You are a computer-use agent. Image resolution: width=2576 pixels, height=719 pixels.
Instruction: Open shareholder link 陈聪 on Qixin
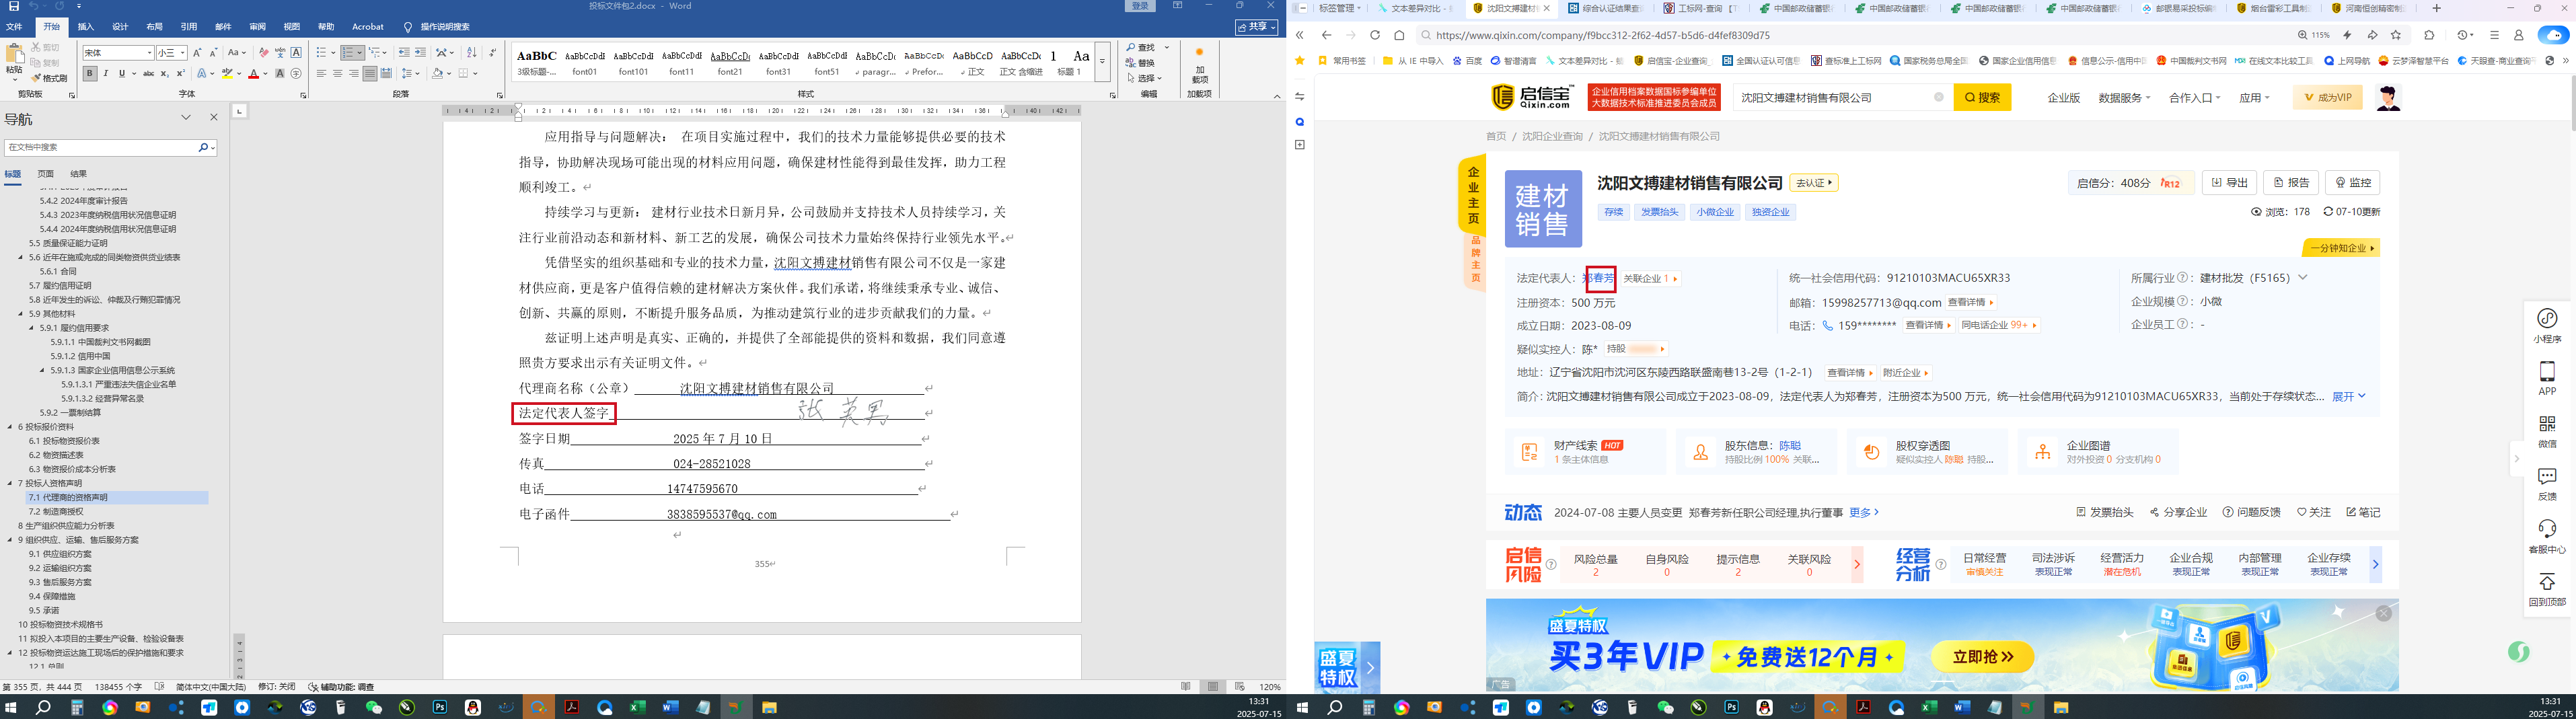pos(1790,446)
